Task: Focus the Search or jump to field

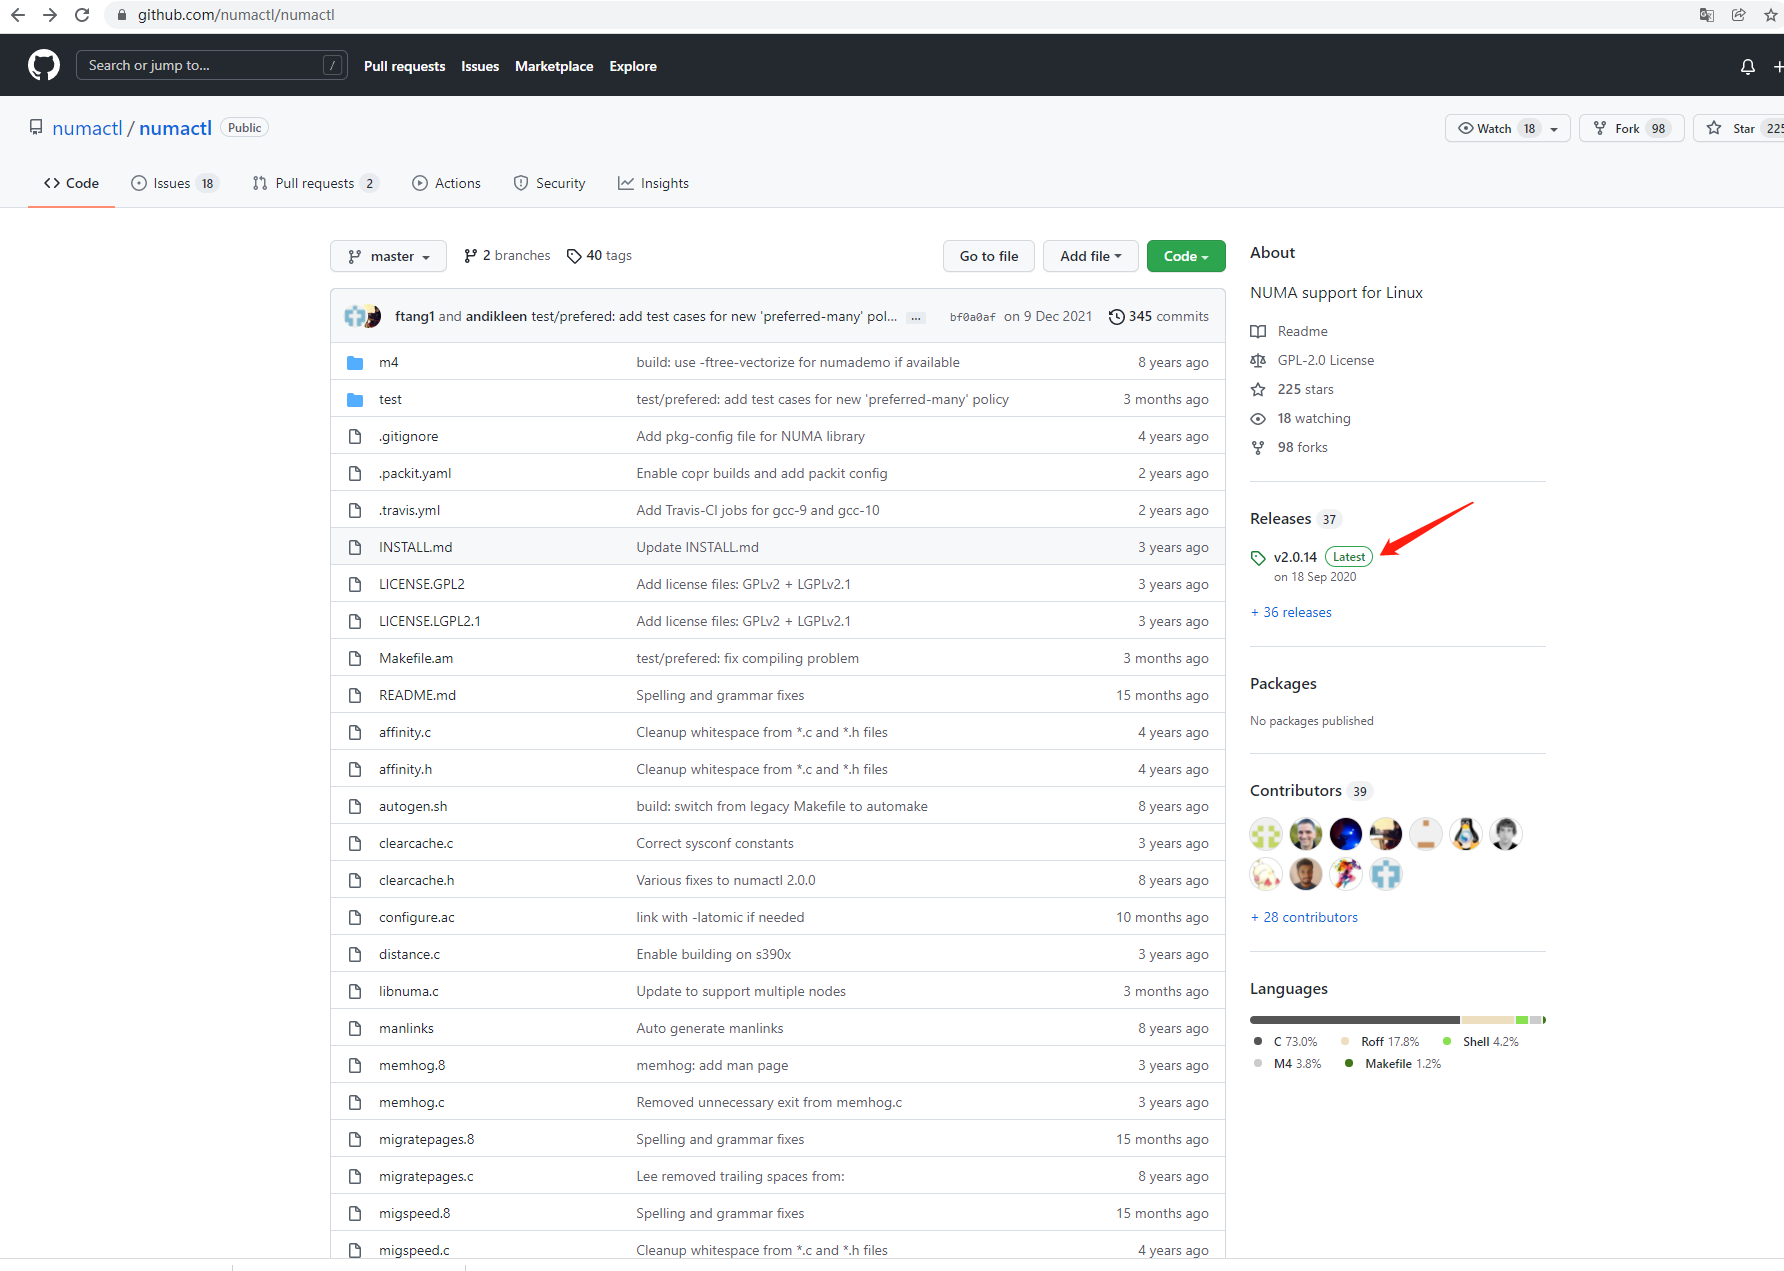Action: [212, 66]
